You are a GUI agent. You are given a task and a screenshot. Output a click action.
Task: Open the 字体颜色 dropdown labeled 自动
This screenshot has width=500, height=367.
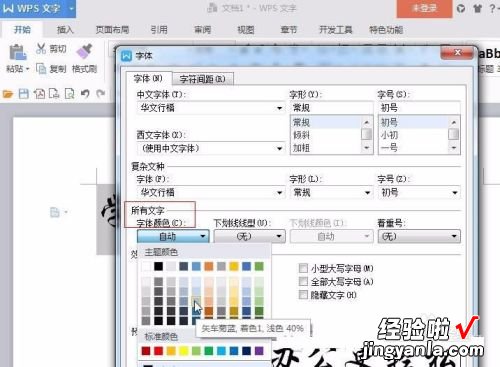[x=173, y=236]
